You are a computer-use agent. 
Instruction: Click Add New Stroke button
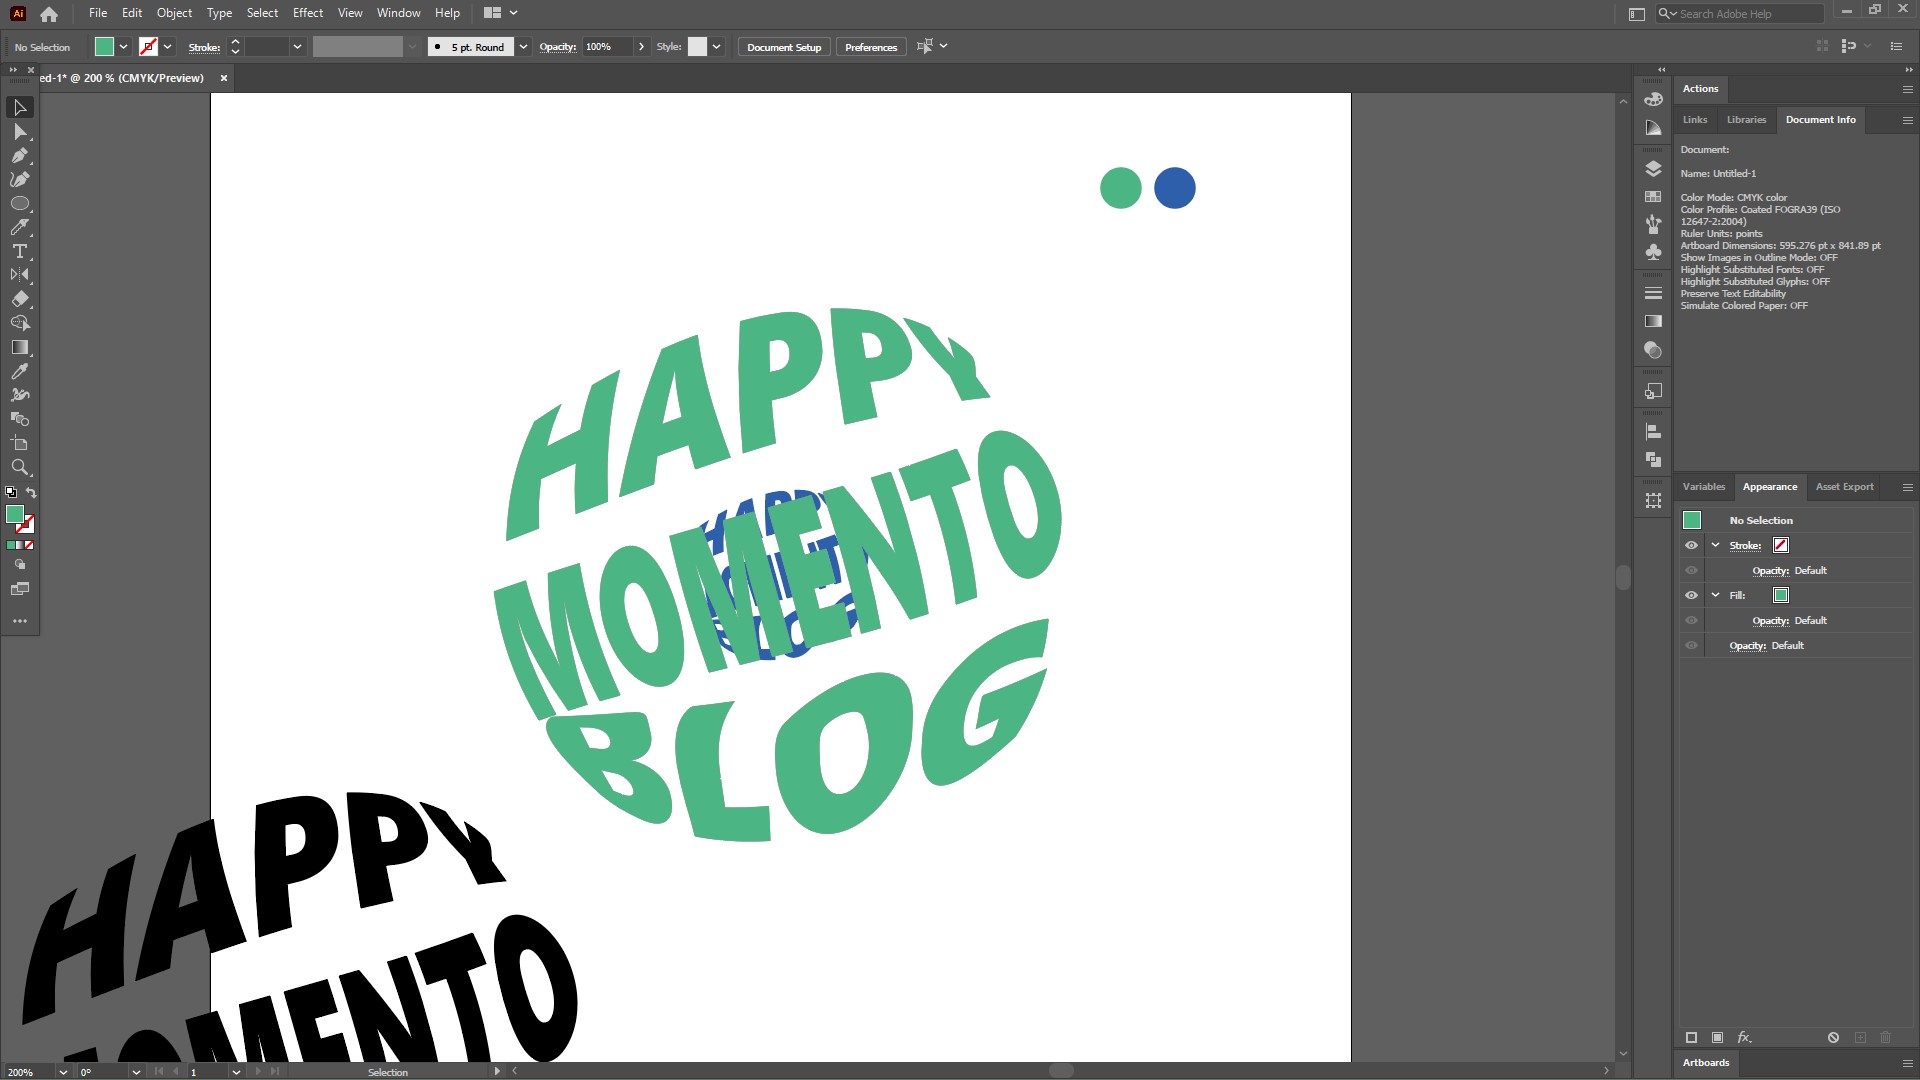click(1691, 1038)
